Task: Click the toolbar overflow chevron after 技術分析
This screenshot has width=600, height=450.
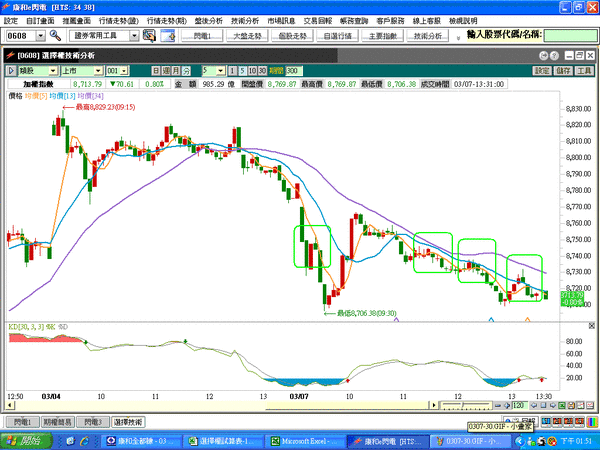Action: point(458,38)
